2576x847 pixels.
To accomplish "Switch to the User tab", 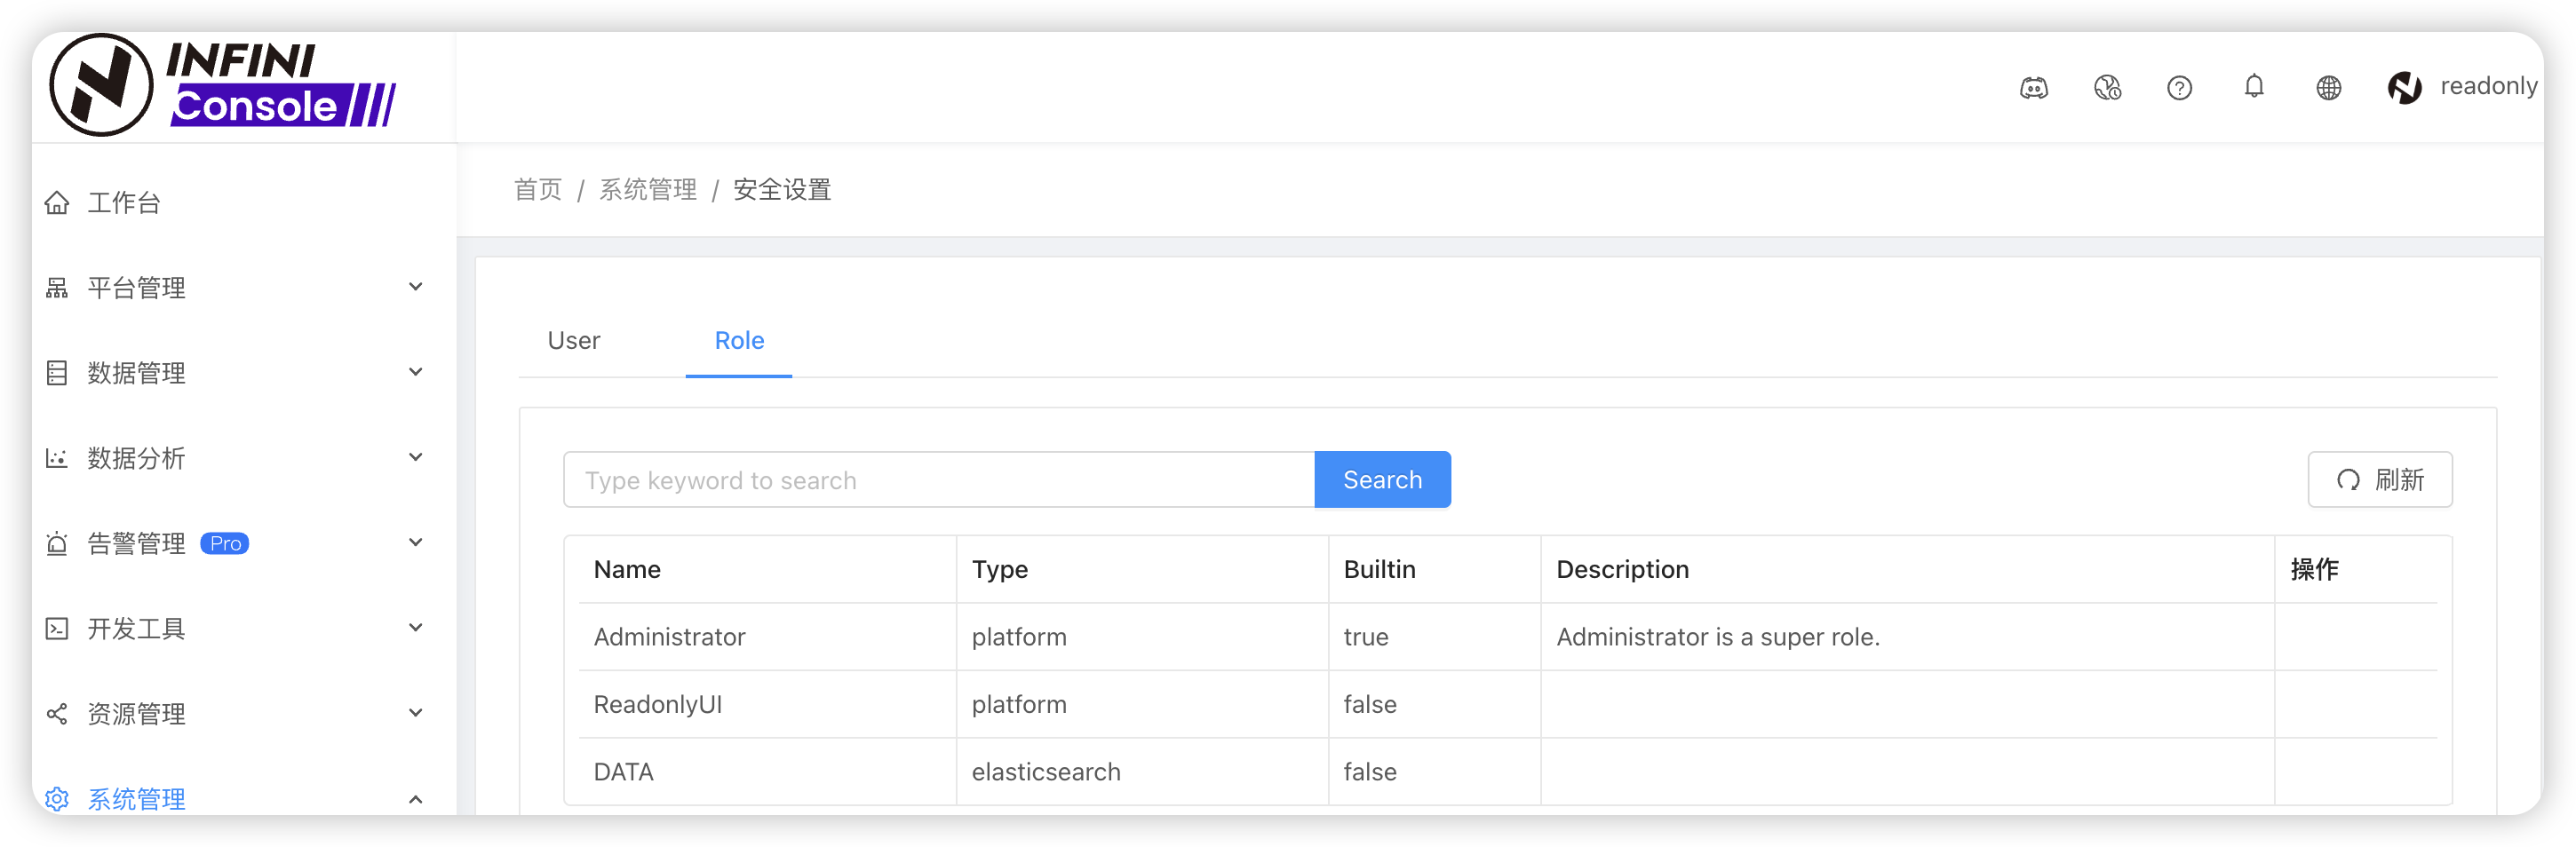I will coord(573,340).
